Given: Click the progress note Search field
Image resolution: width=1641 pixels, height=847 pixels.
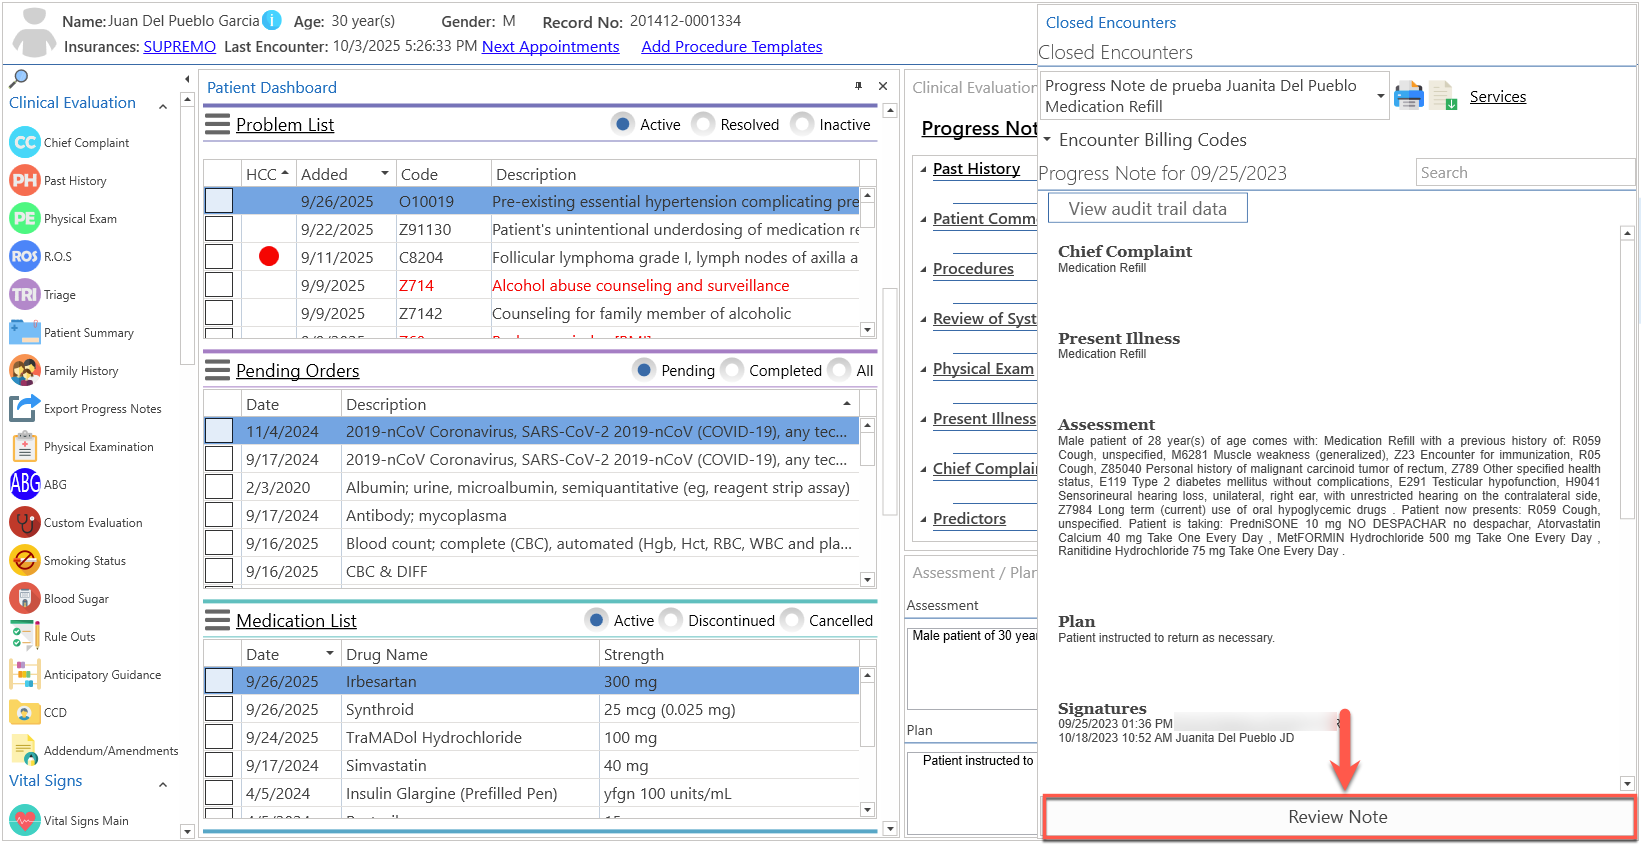Looking at the screenshot, I should (1524, 173).
